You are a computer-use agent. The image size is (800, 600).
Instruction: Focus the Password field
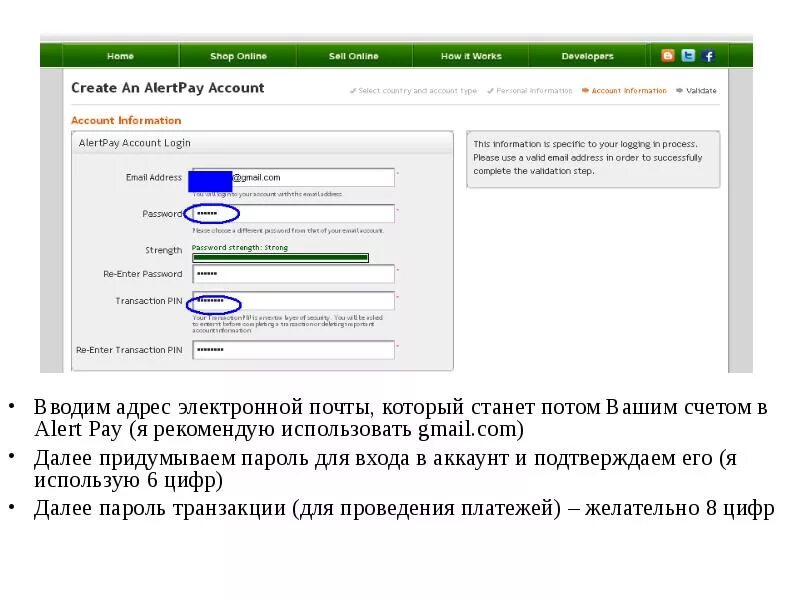(293, 214)
